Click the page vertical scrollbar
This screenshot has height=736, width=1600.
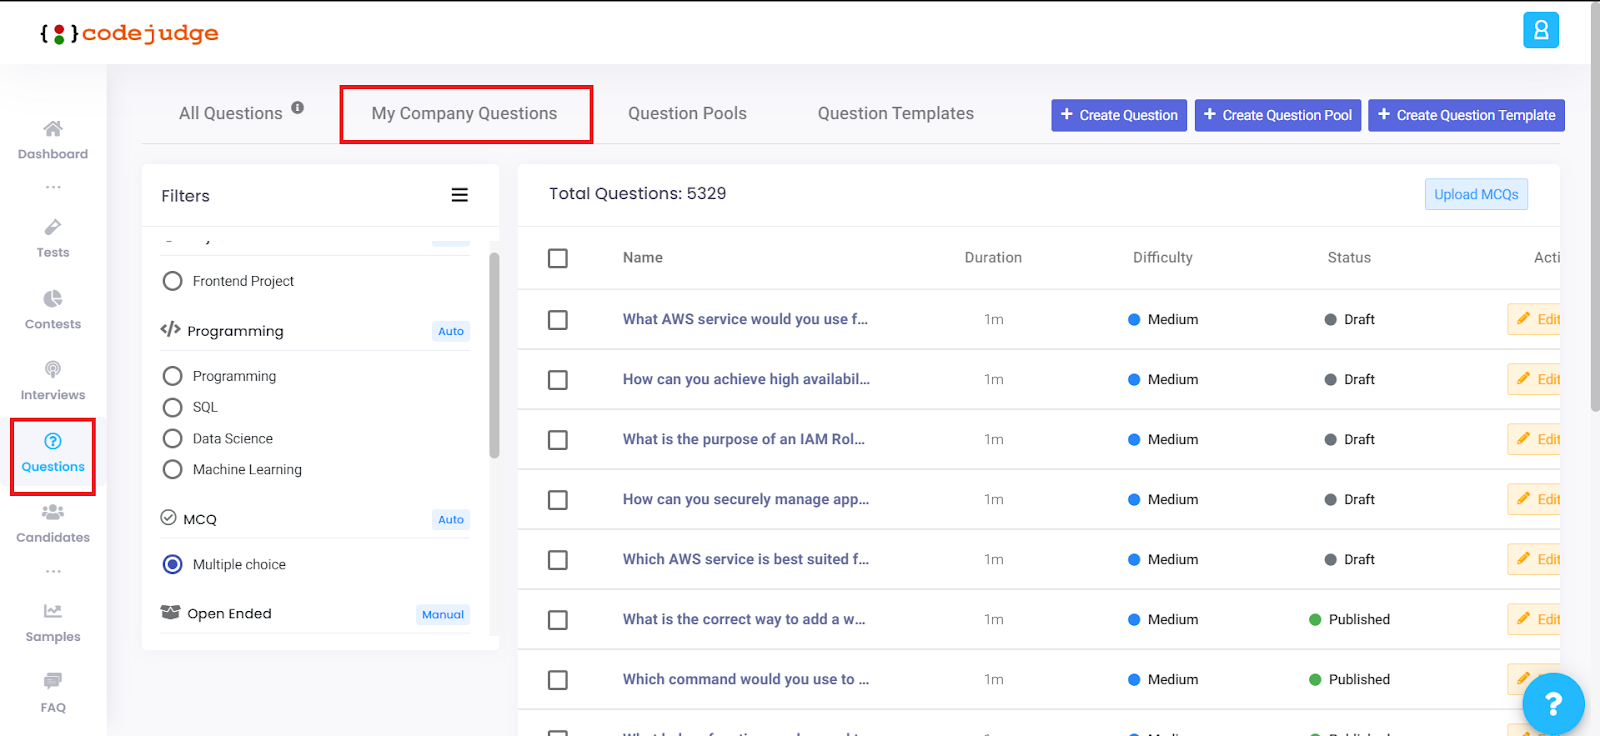[x=1594, y=205]
